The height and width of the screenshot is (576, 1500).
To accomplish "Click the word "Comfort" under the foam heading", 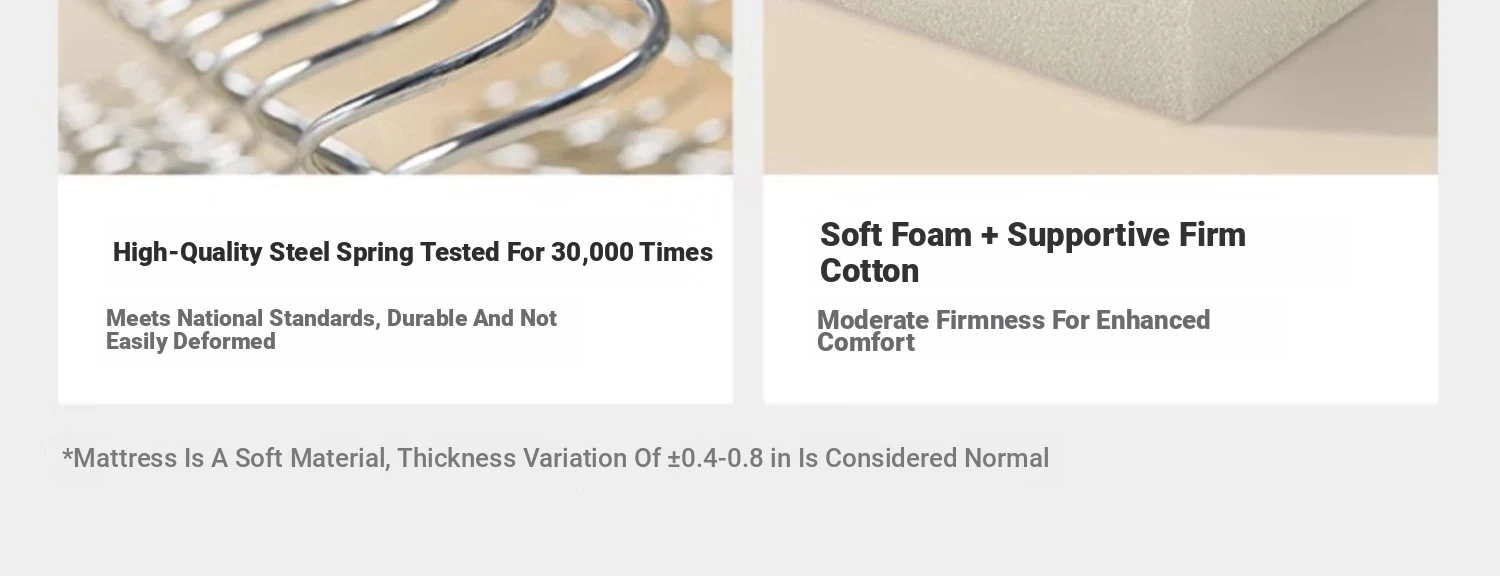I will coord(866,343).
